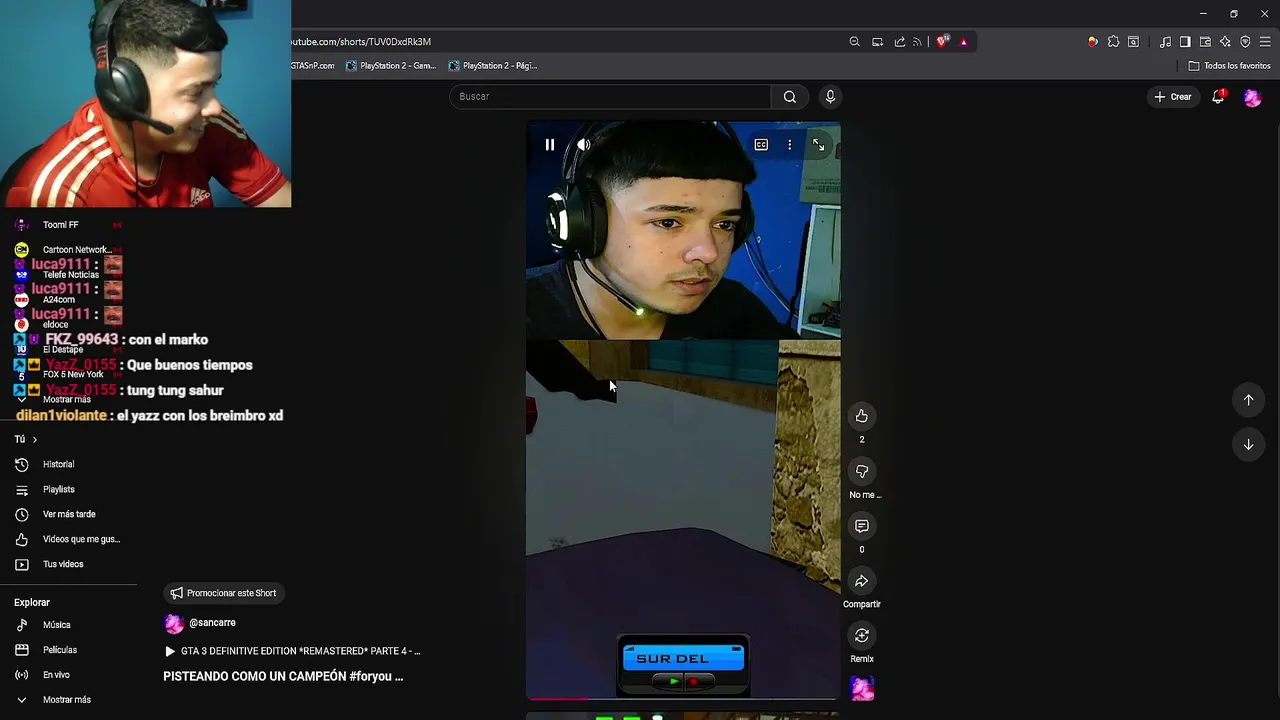This screenshot has height=720, width=1280.
Task: Open the Brave Shields lion icon
Action: (941, 42)
